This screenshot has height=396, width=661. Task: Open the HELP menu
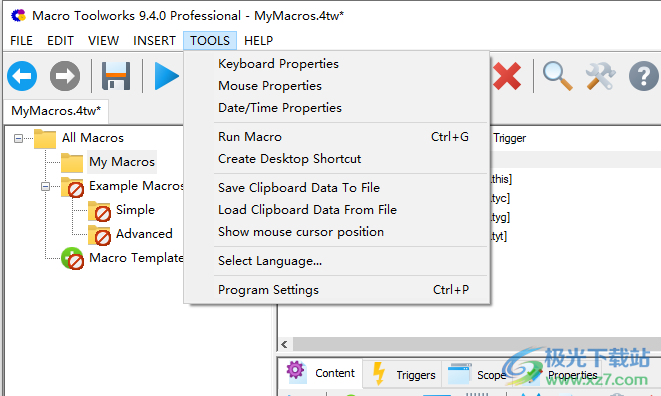pyautogui.click(x=258, y=41)
